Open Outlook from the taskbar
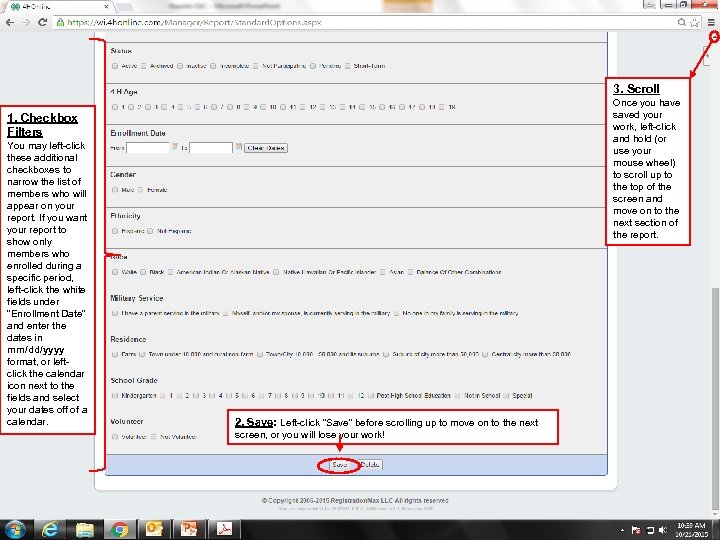The width and height of the screenshot is (720, 540). click(x=154, y=529)
